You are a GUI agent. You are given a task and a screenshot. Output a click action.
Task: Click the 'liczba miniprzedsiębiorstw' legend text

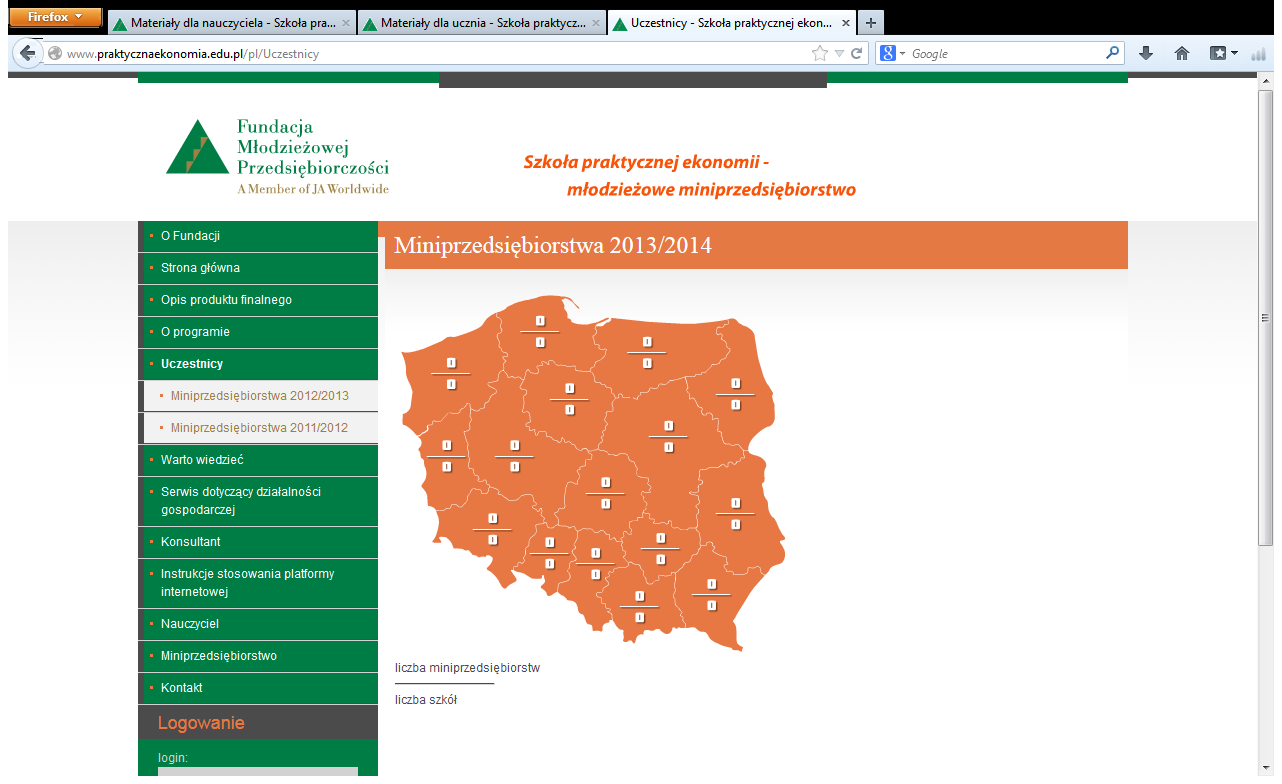(x=467, y=668)
